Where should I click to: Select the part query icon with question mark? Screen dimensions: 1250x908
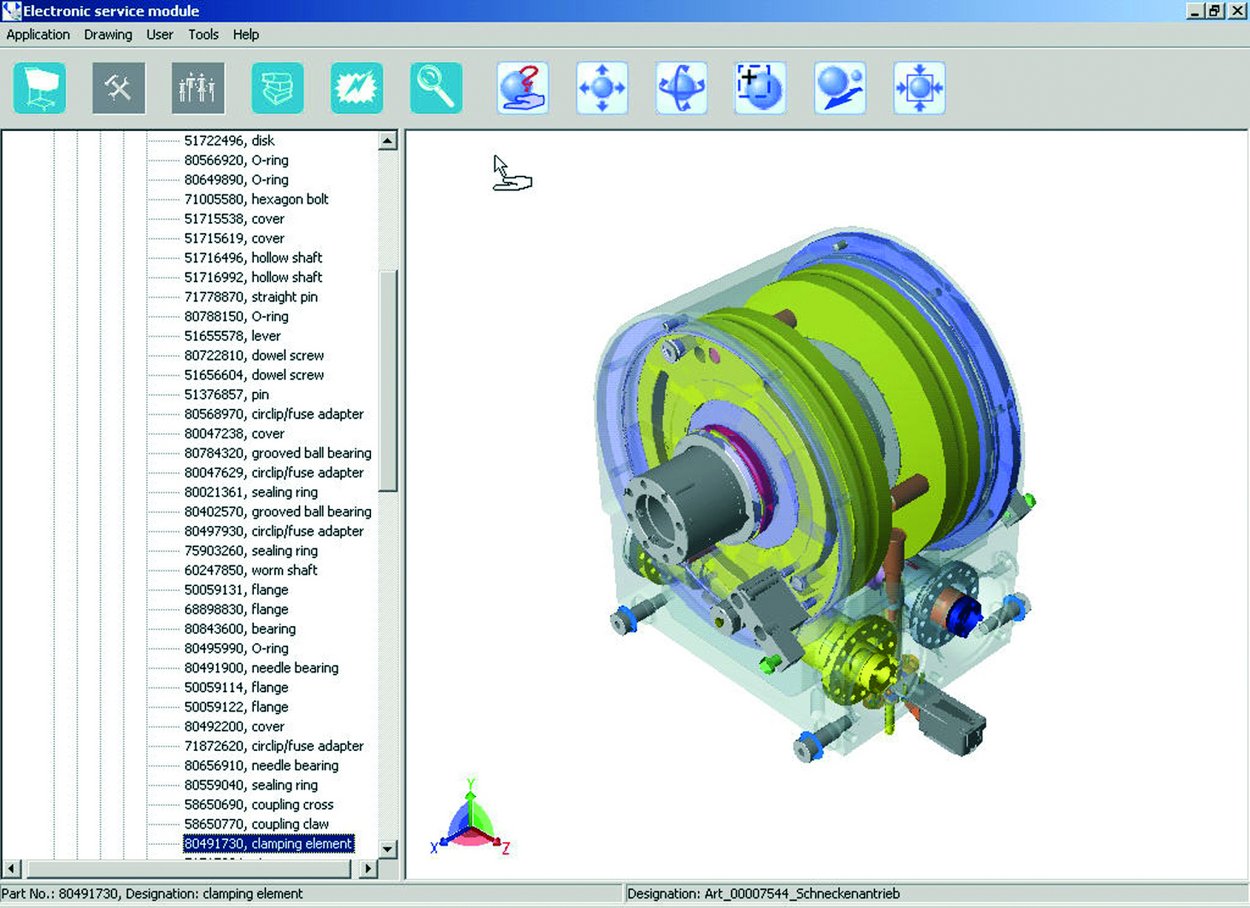522,88
